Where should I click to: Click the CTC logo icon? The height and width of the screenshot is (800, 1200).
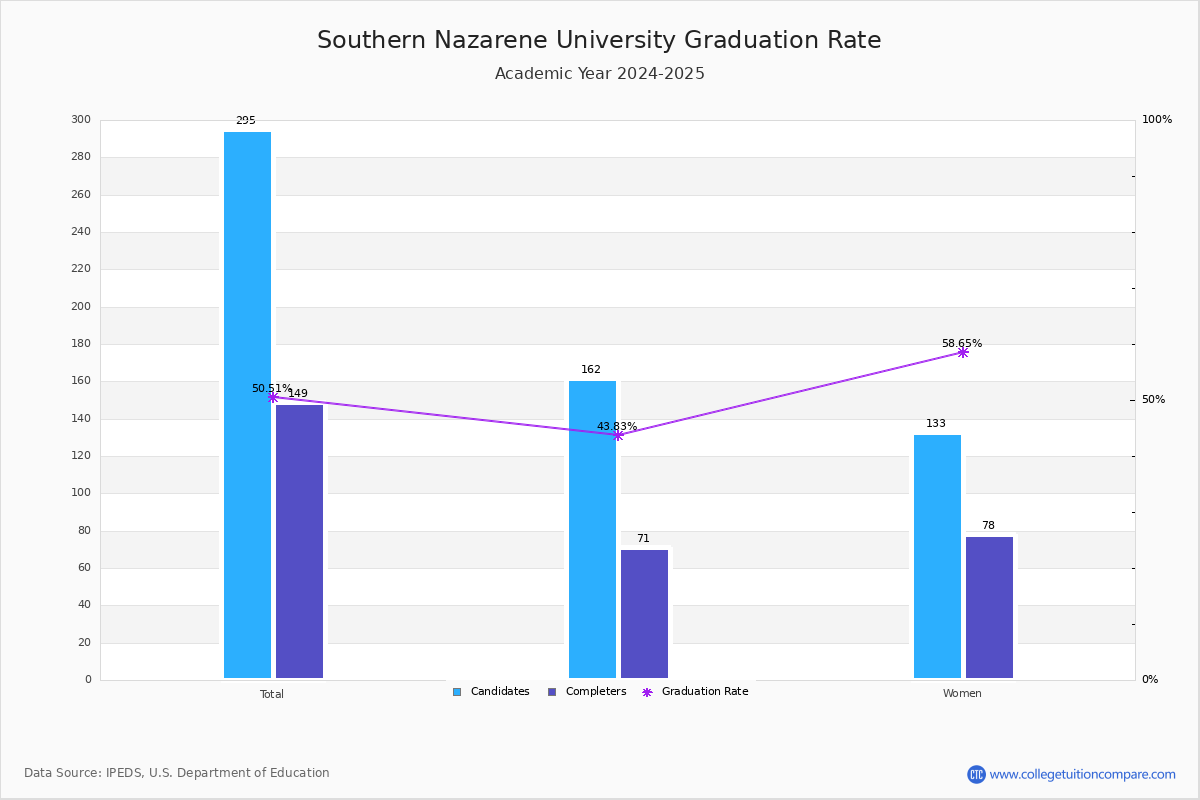(976, 774)
